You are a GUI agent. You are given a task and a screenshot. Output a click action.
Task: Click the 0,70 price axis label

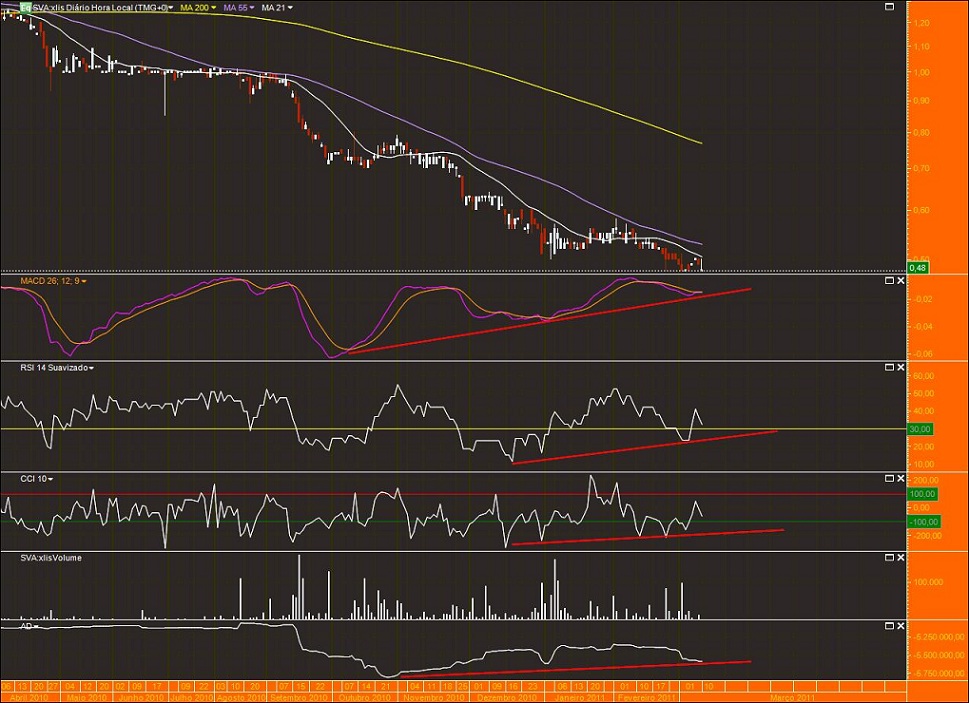tap(921, 167)
